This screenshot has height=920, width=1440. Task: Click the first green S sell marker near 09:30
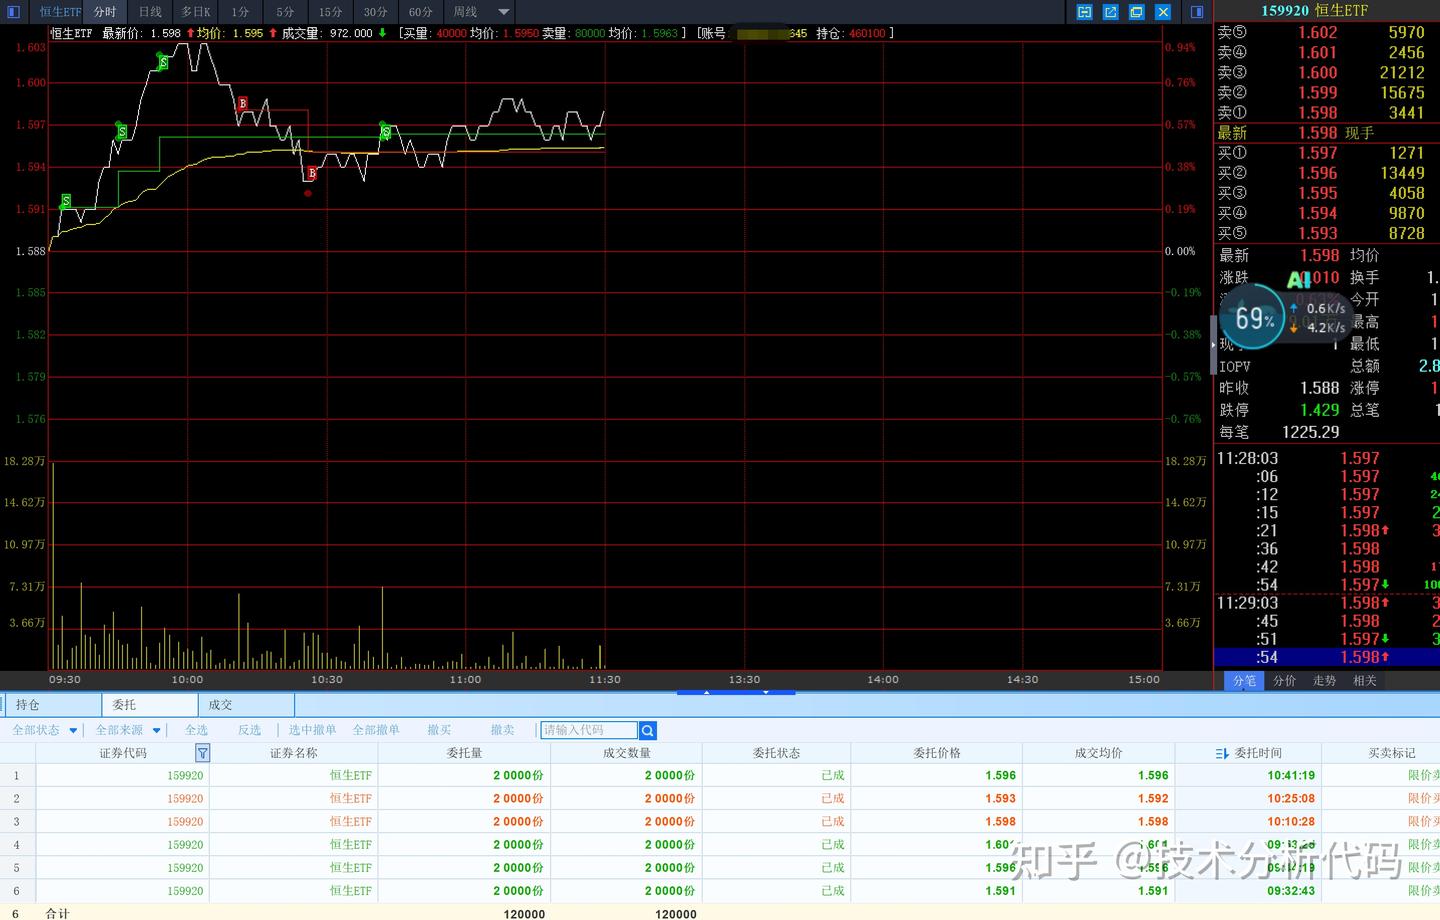pos(66,201)
